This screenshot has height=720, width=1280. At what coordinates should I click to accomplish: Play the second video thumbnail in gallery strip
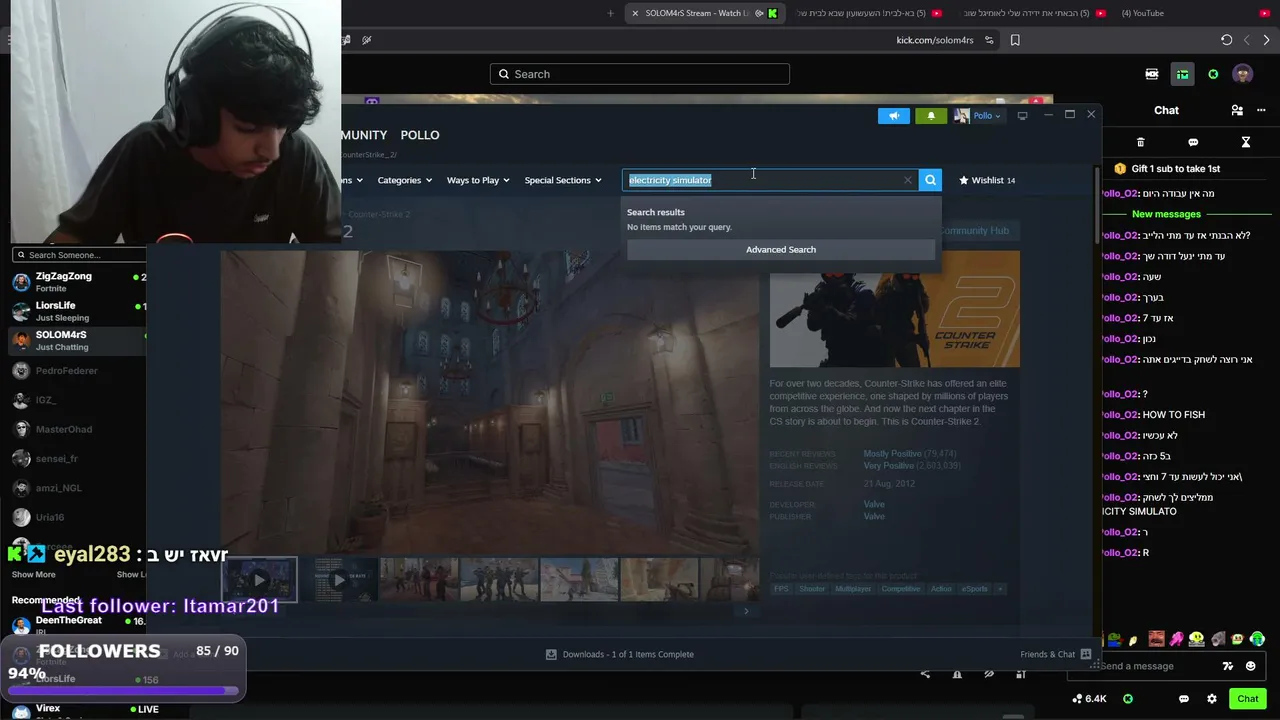(x=339, y=580)
